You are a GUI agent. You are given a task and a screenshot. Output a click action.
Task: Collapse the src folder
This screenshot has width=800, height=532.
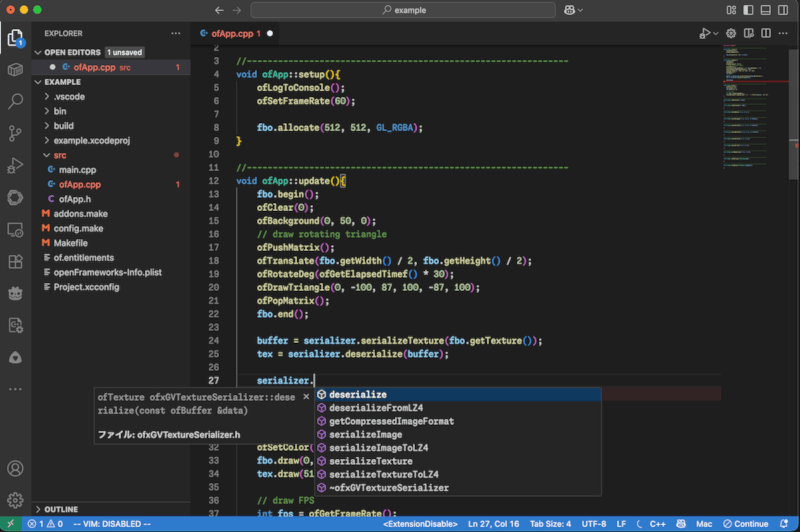click(47, 155)
